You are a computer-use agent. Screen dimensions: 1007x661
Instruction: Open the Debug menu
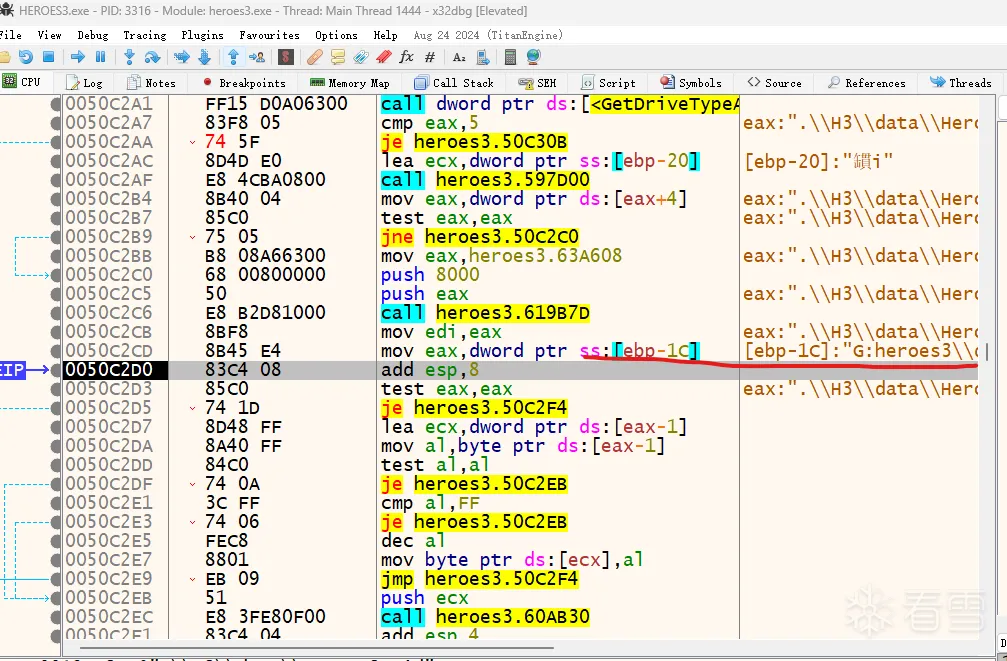(x=92, y=35)
